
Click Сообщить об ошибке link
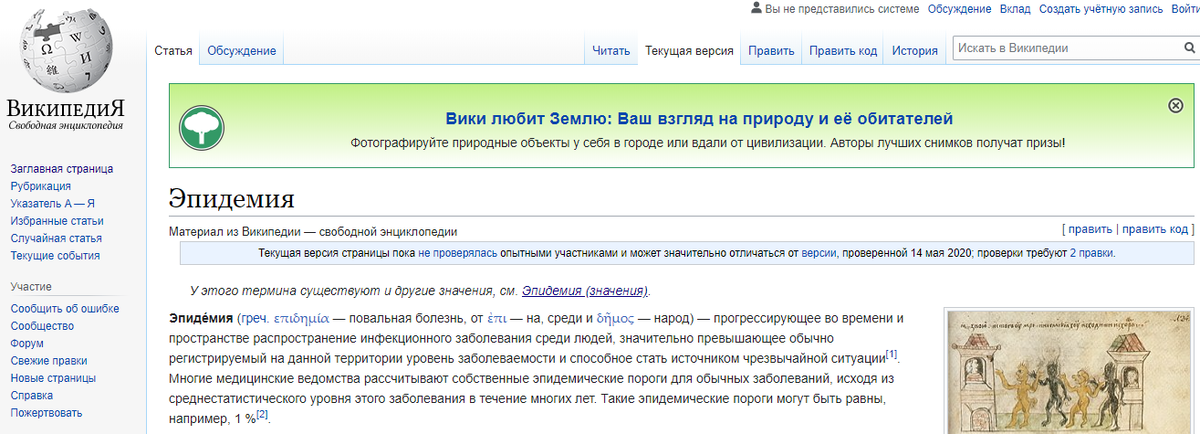[x=65, y=309]
